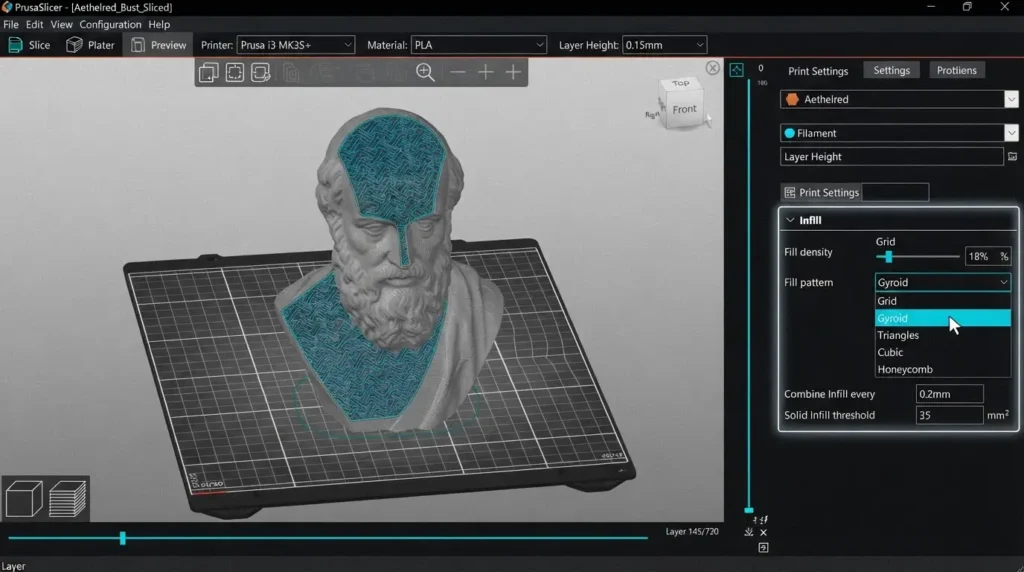
Task: Click the search box next to Print Settings
Action: pos(895,193)
